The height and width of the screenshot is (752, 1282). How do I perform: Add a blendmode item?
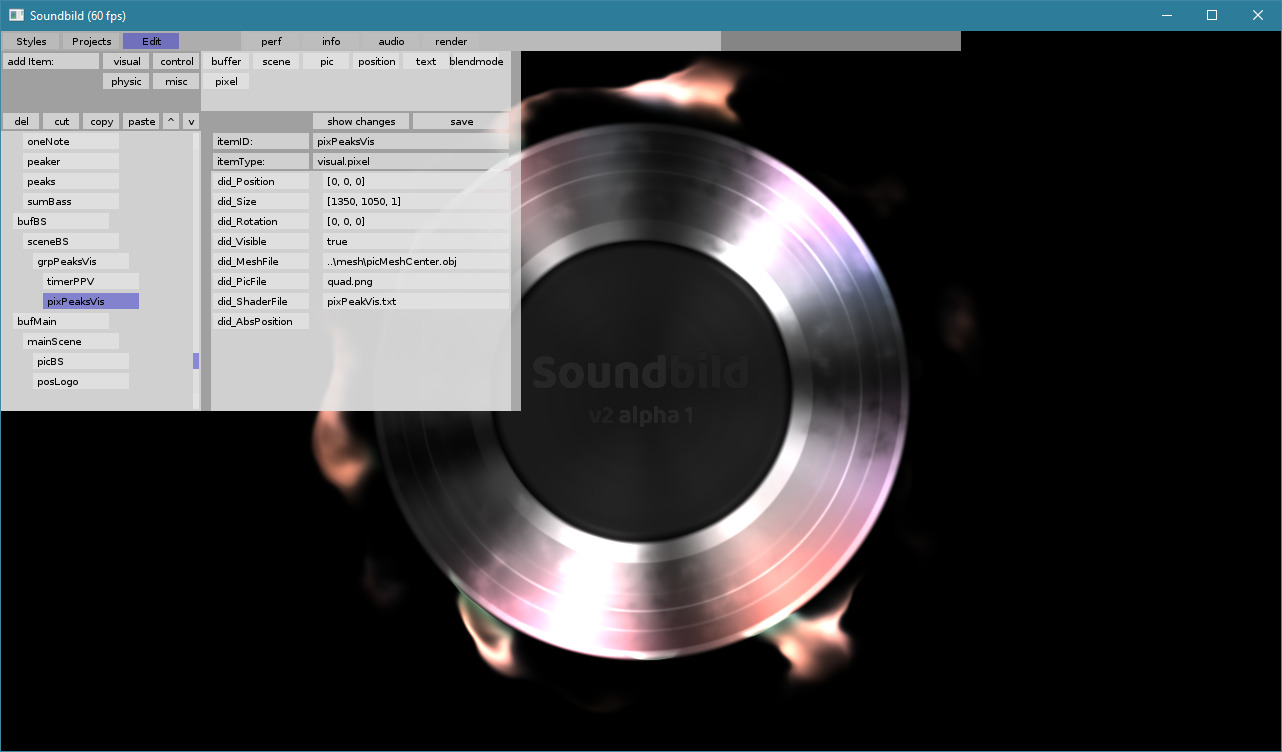[x=476, y=61]
